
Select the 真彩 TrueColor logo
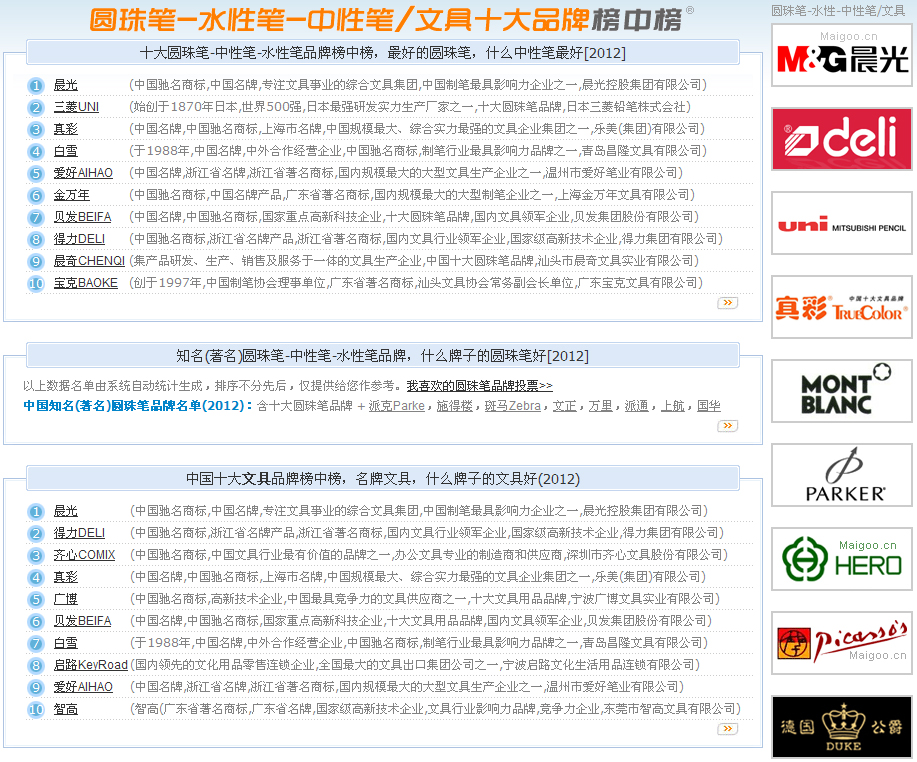coord(842,307)
